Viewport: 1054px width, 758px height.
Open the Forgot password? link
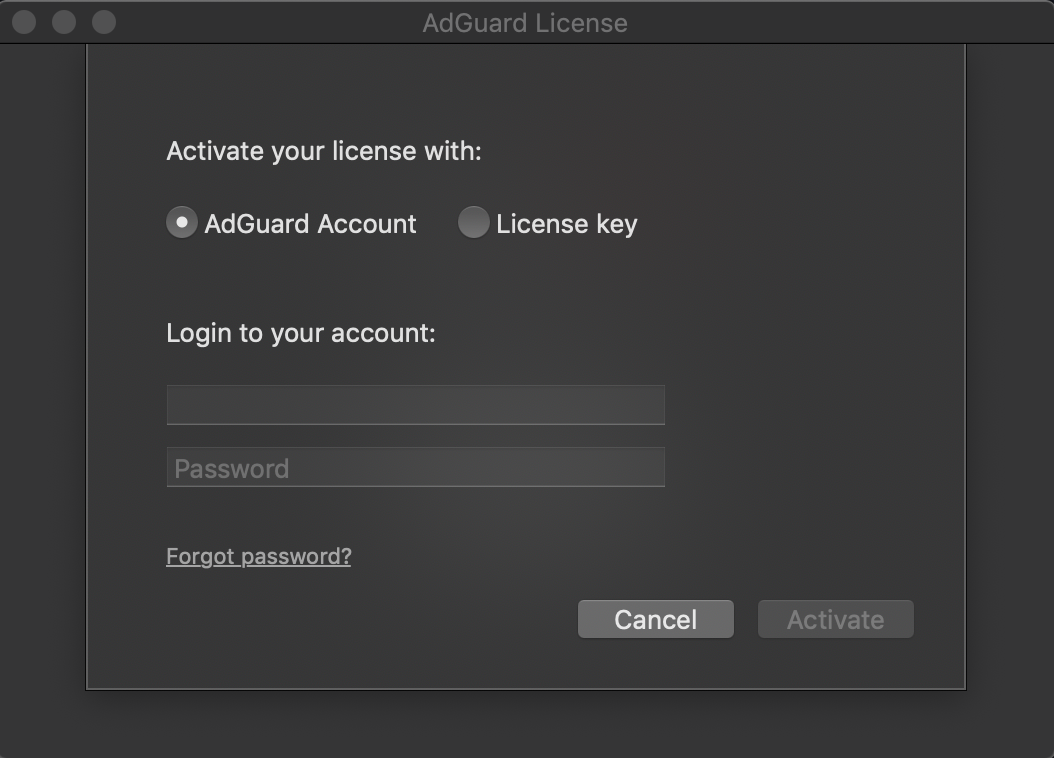258,556
